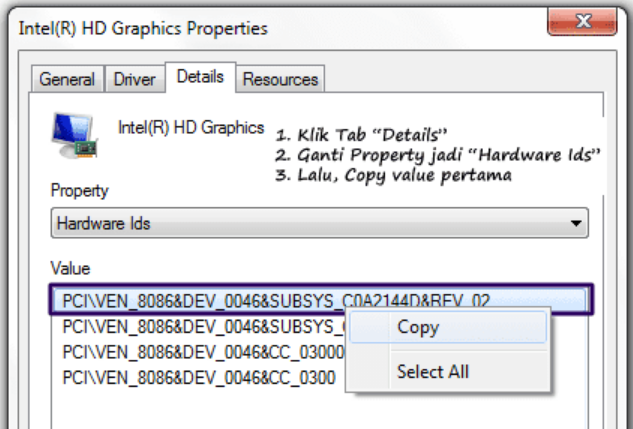Viewport: 633px width, 429px height.
Task: Select the second SUBSYS hardware id row
Action: point(203,326)
